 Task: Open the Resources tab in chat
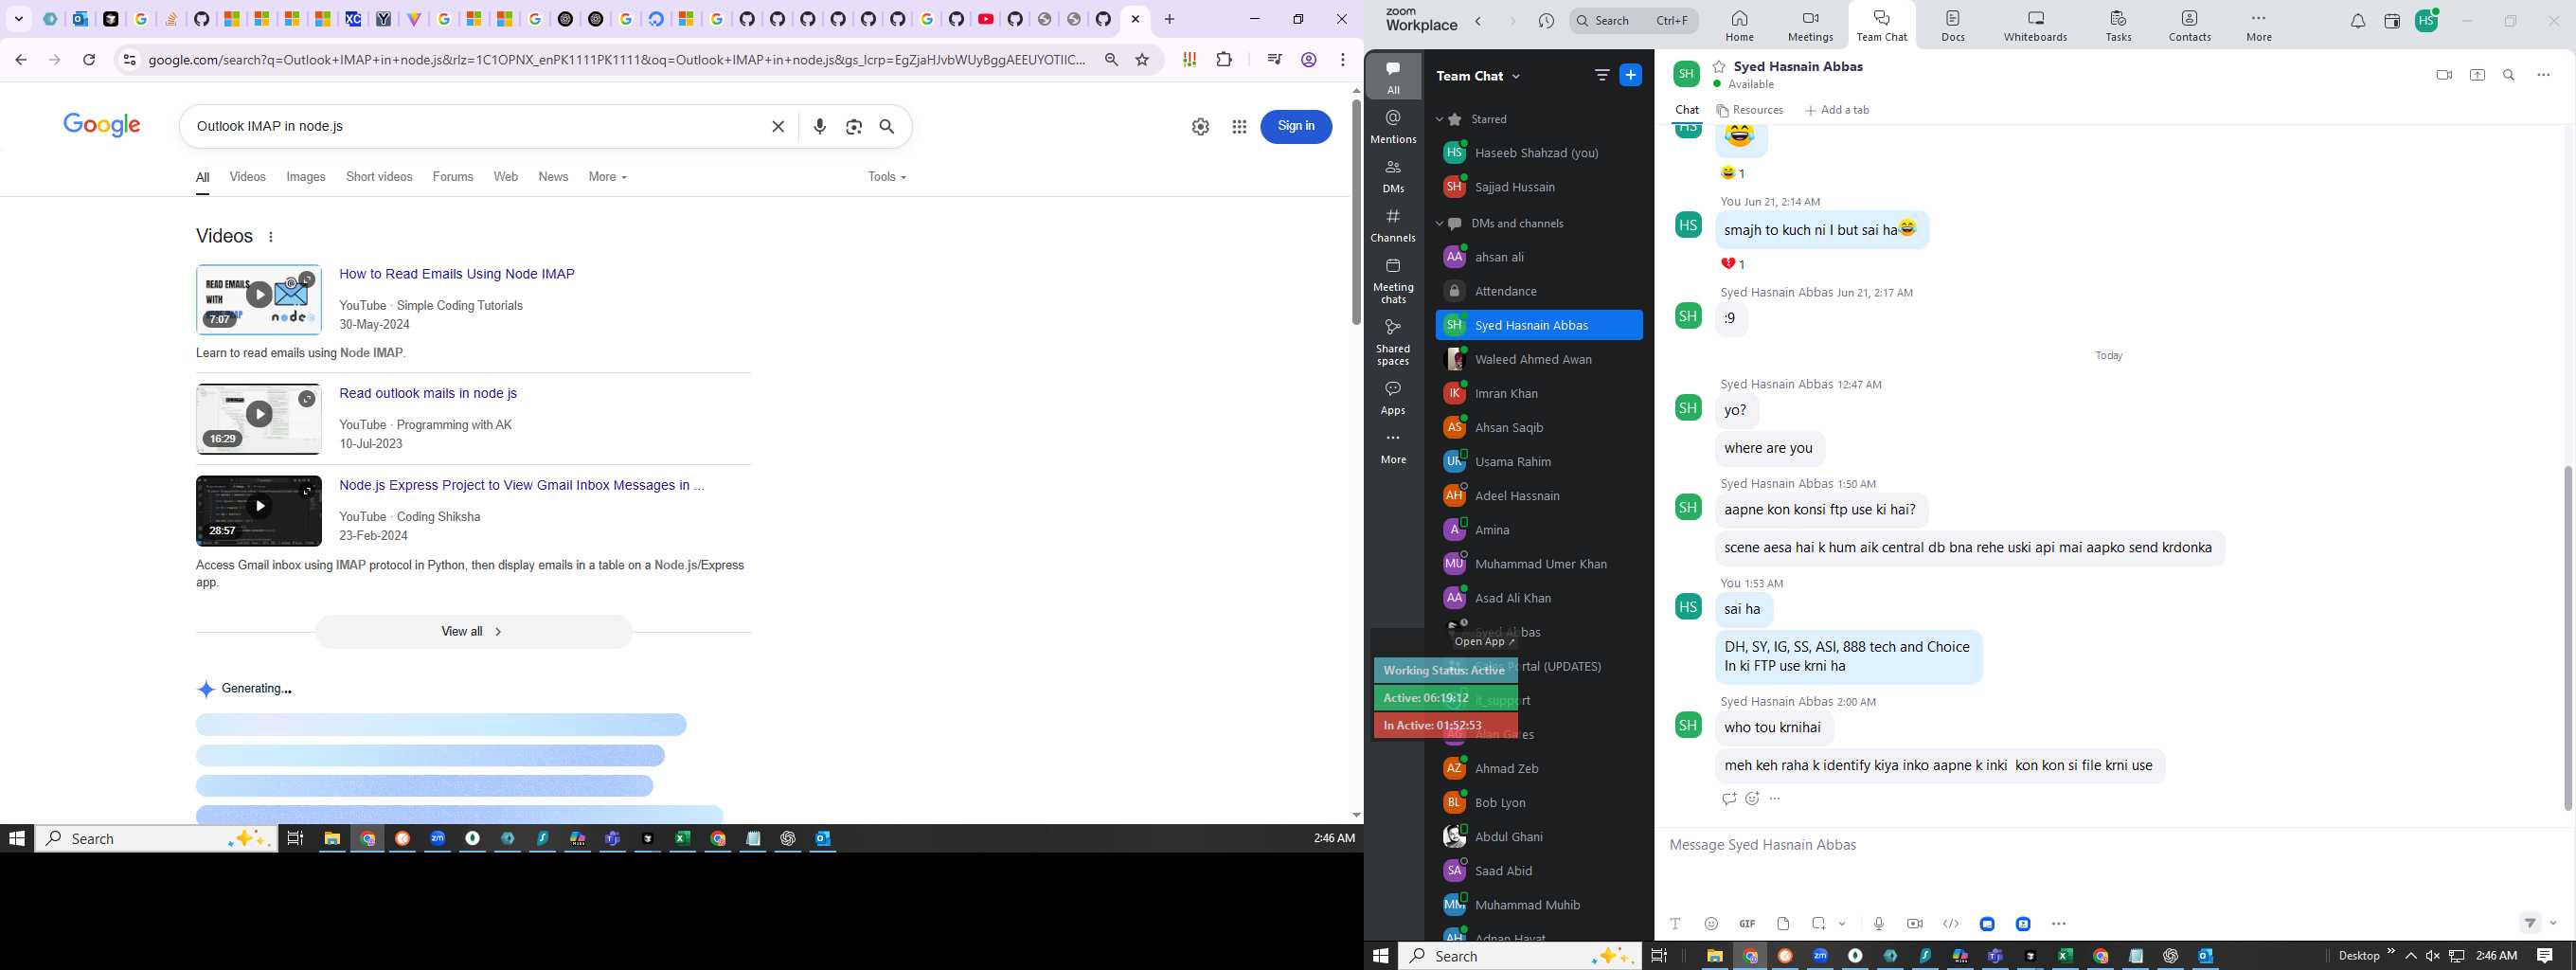[x=1750, y=110]
